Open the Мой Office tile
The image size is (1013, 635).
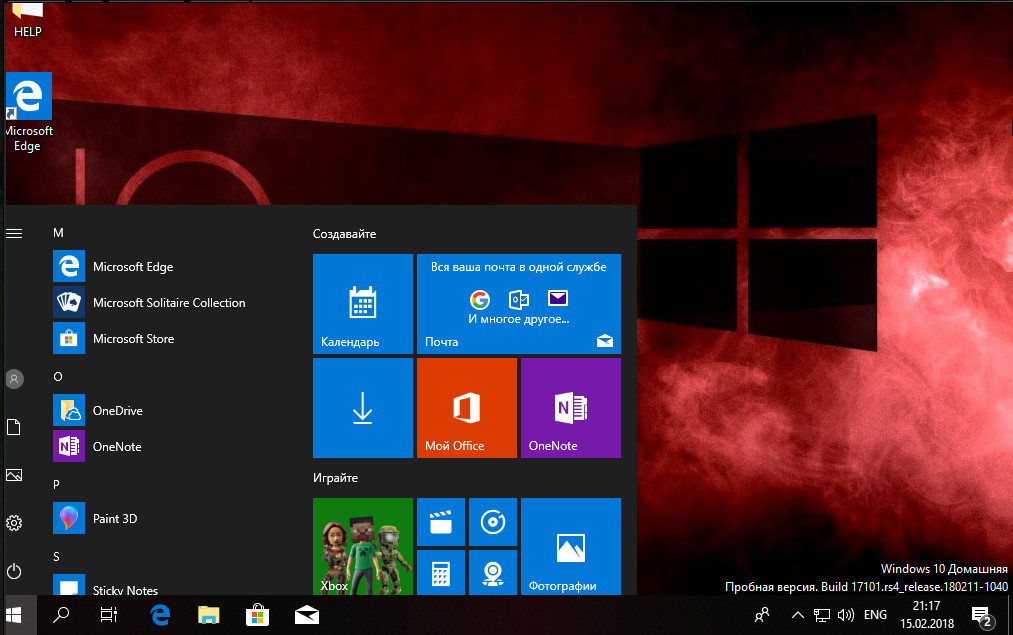[x=466, y=408]
